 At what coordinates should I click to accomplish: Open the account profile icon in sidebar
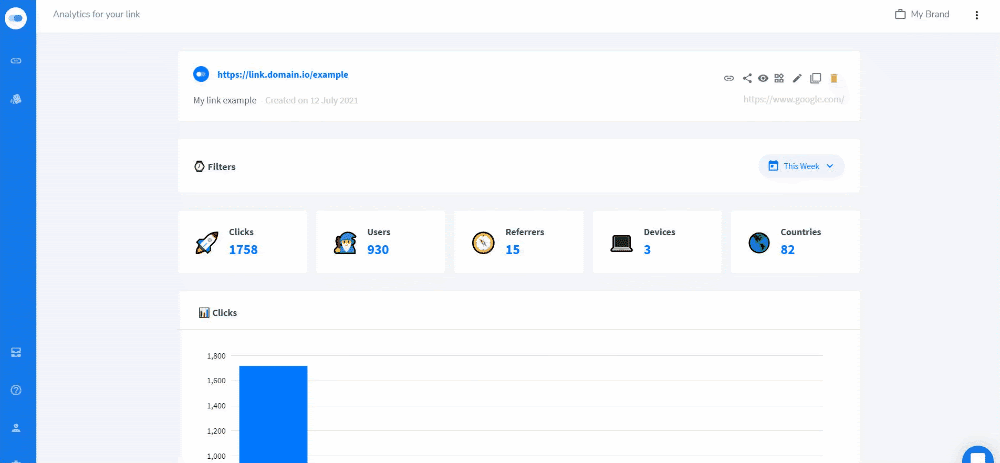16,427
